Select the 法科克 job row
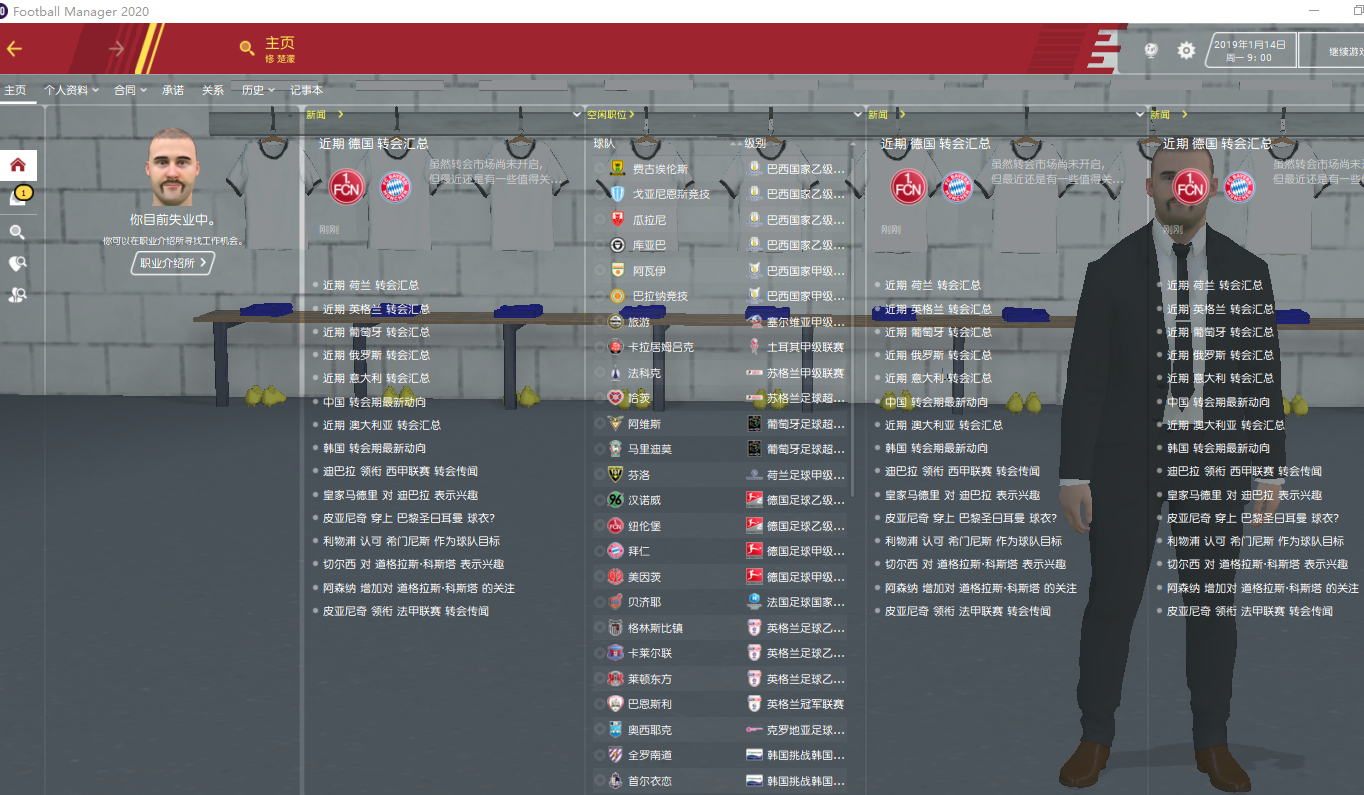Screen dimensions: 1364x795 pos(720,373)
